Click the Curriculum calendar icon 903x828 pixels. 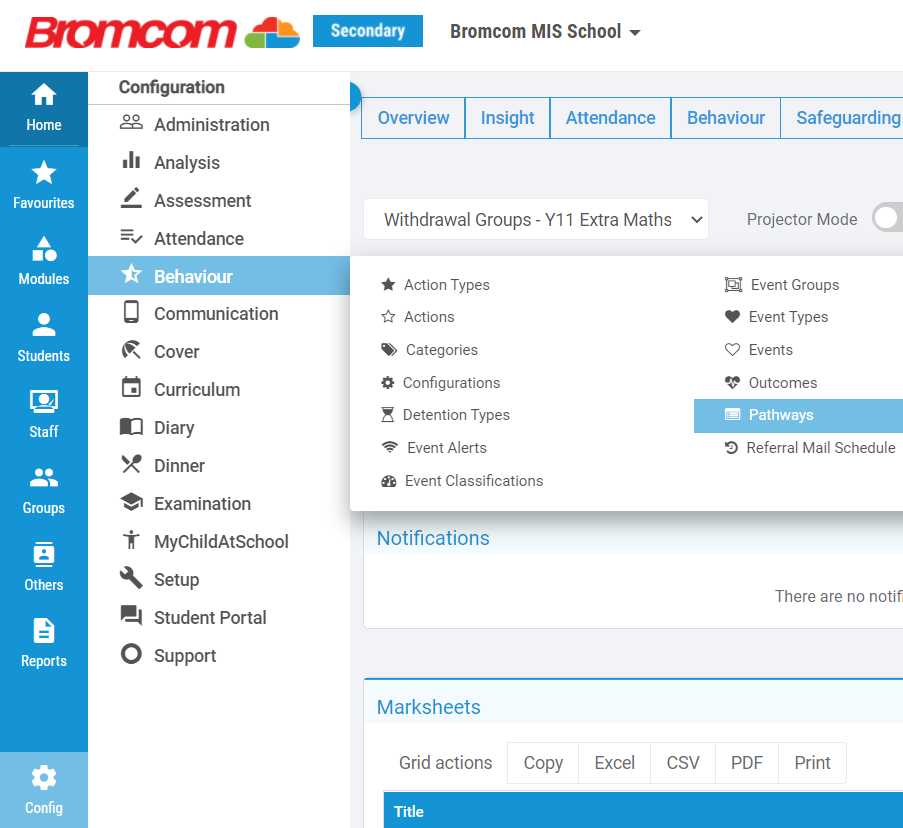click(x=131, y=387)
